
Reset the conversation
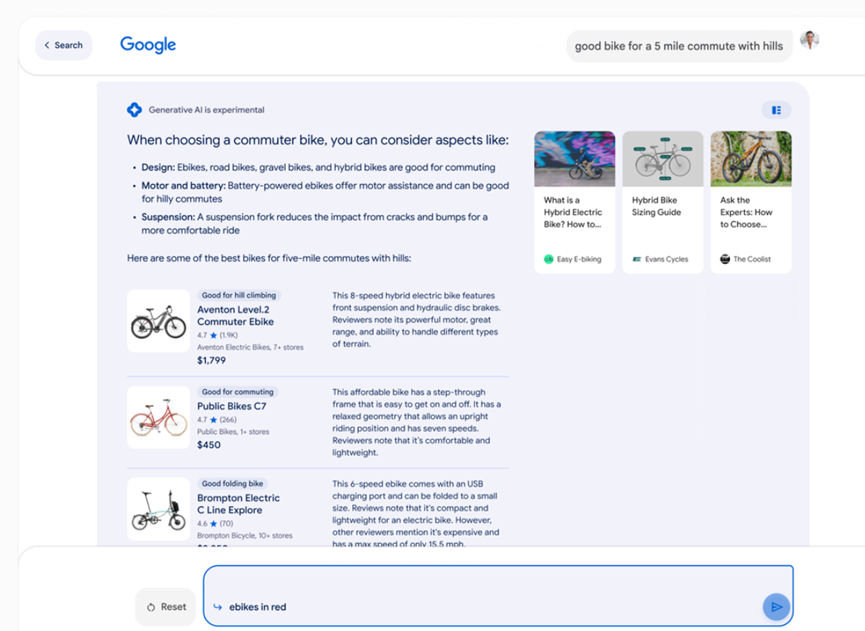coord(166,607)
